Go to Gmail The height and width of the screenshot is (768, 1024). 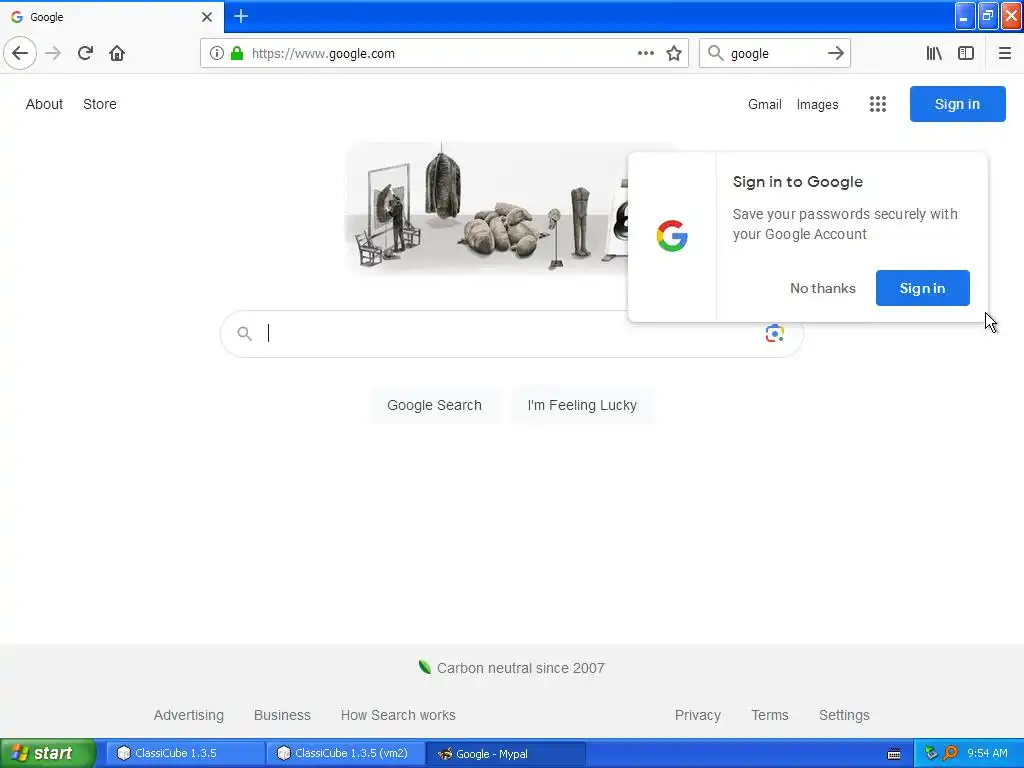(x=765, y=104)
